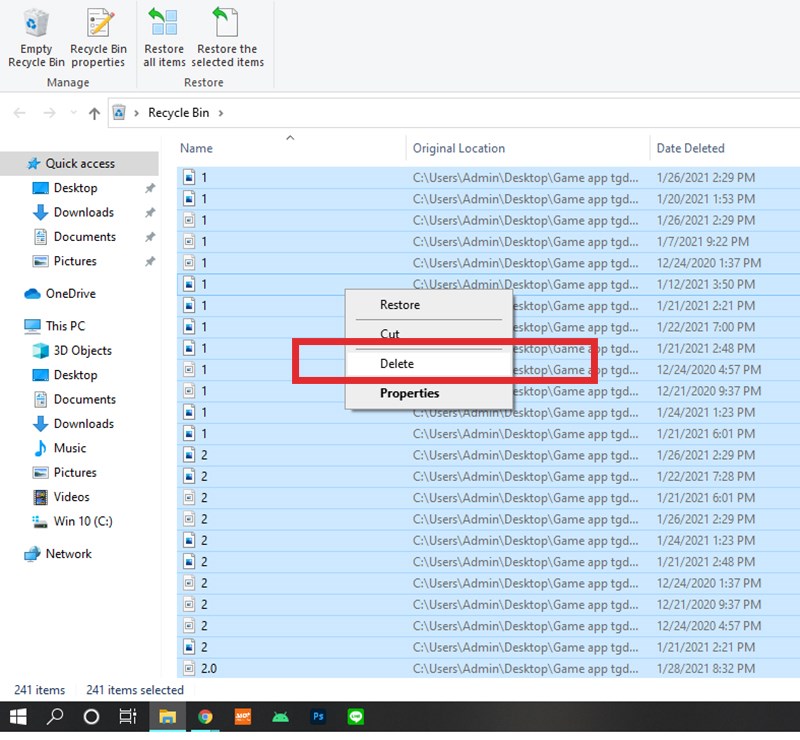
Task: Open pinned Desktop under Quick access
Action: click(76, 188)
